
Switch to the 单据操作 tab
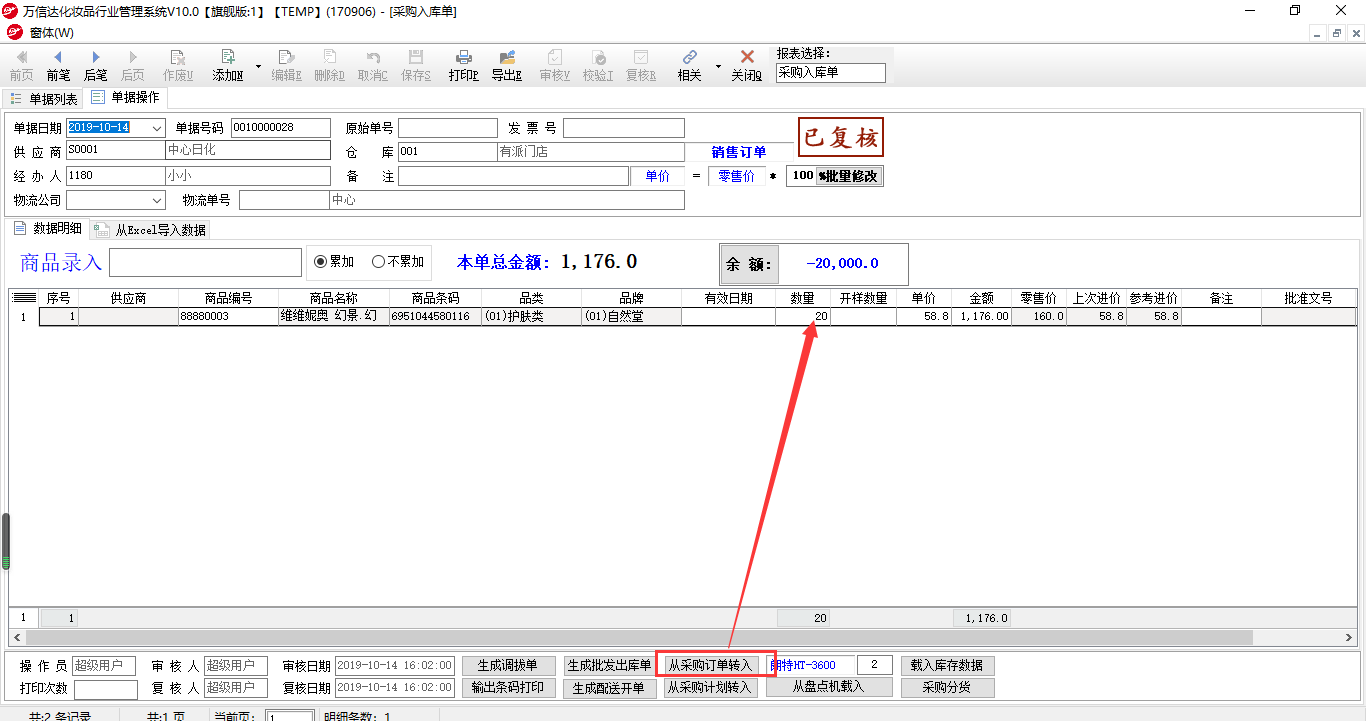(125, 98)
